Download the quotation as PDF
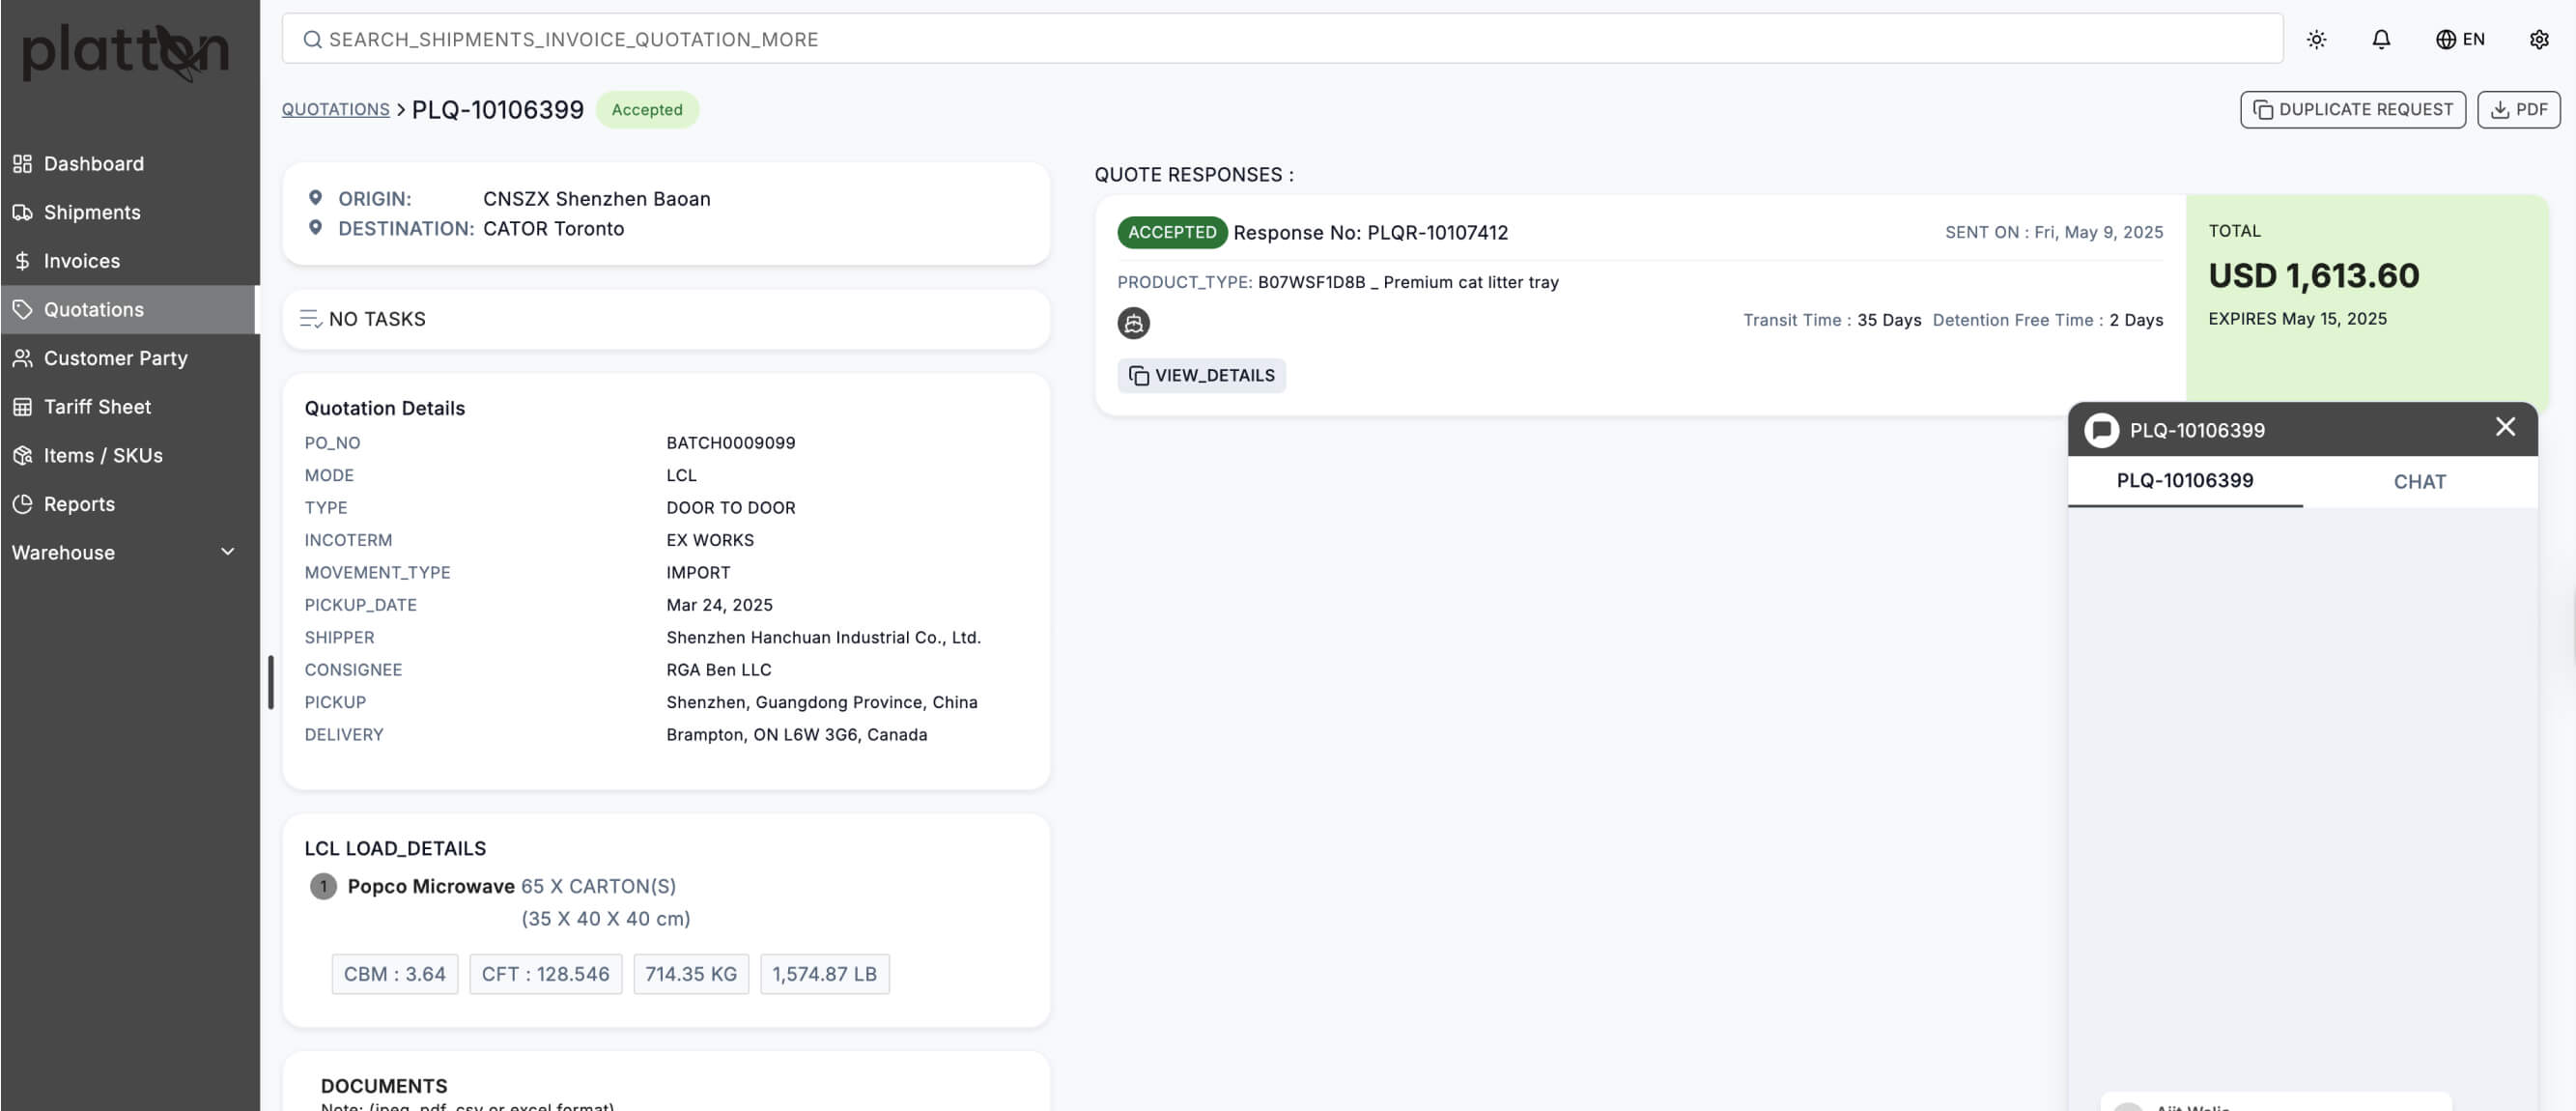Viewport: 2576px width, 1111px height. click(x=2518, y=109)
